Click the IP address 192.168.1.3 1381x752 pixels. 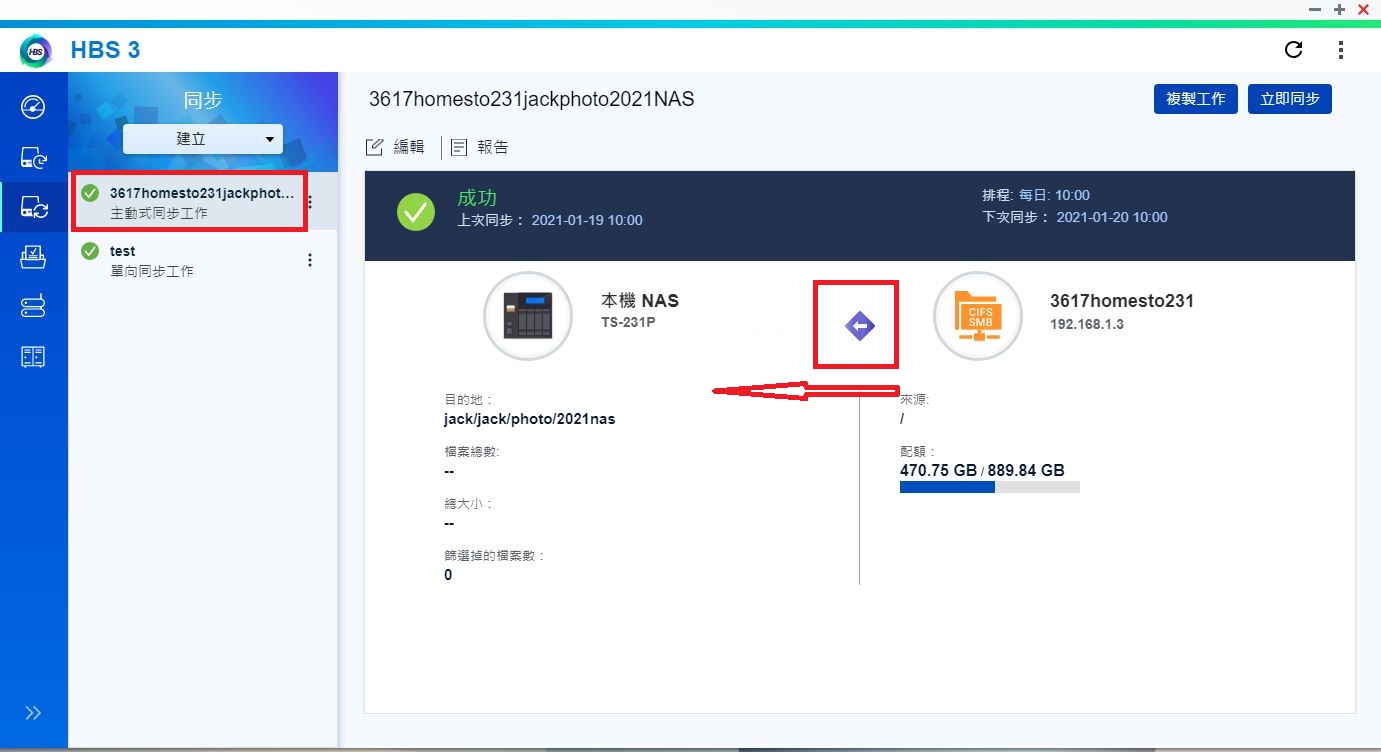click(1087, 324)
